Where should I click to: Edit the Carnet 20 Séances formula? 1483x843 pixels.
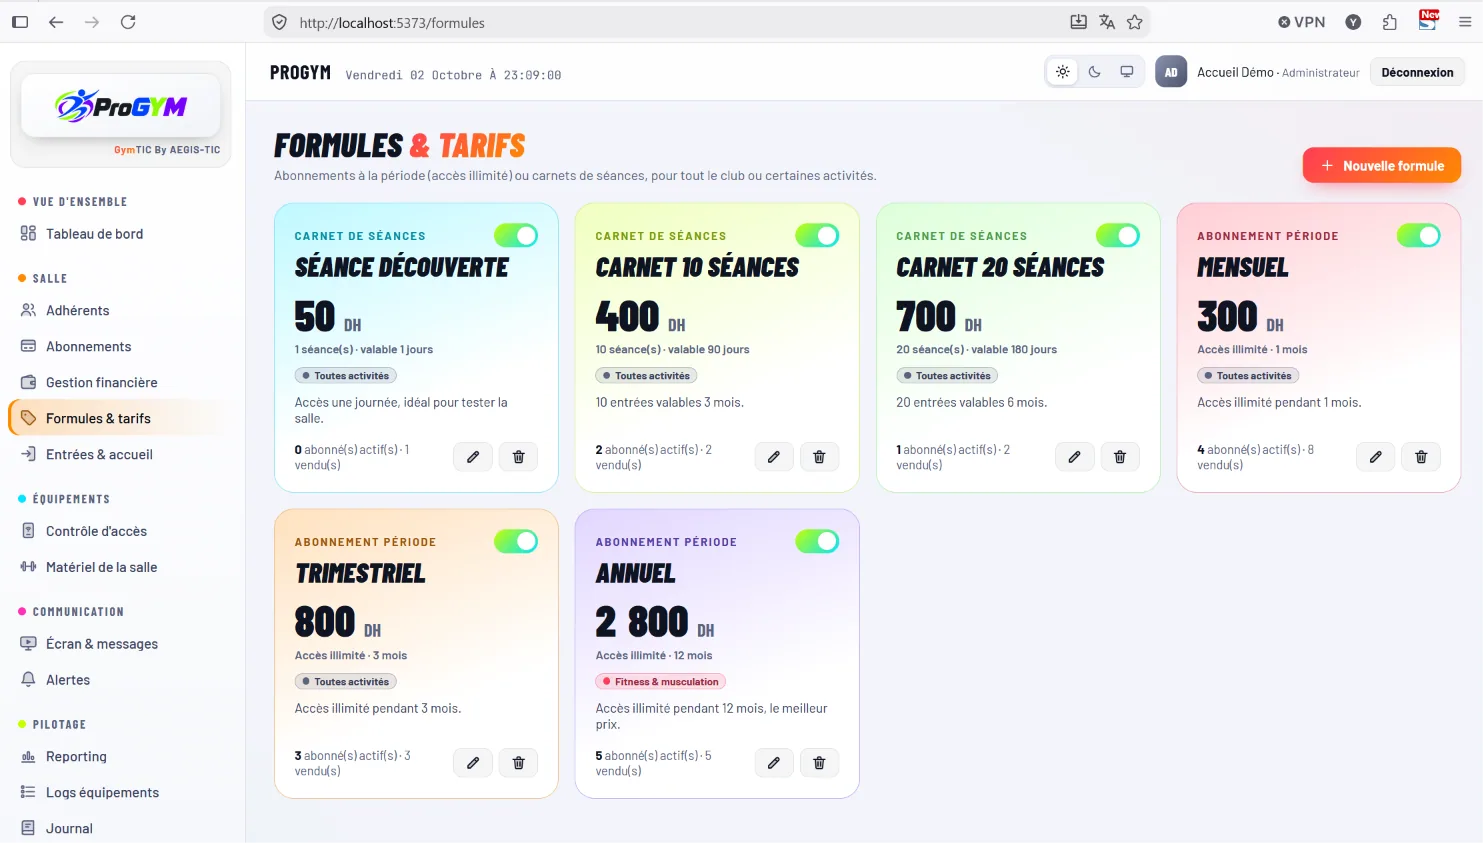[x=1074, y=457]
